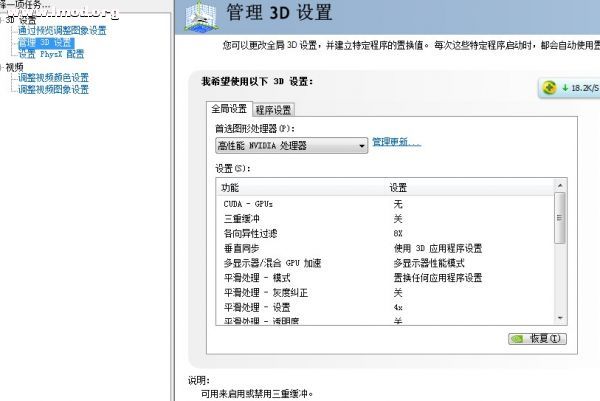Open the 管理更新 link

pyautogui.click(x=396, y=143)
